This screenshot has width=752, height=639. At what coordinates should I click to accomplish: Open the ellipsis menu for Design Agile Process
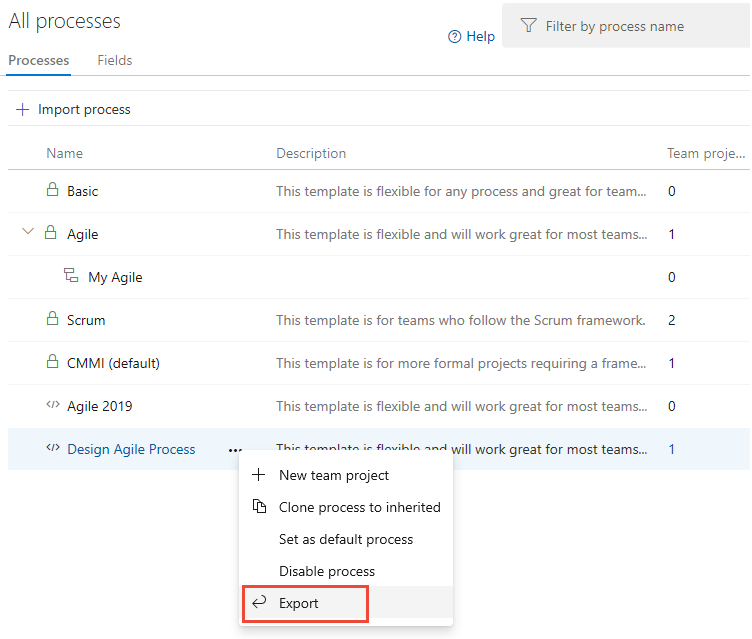point(235,450)
